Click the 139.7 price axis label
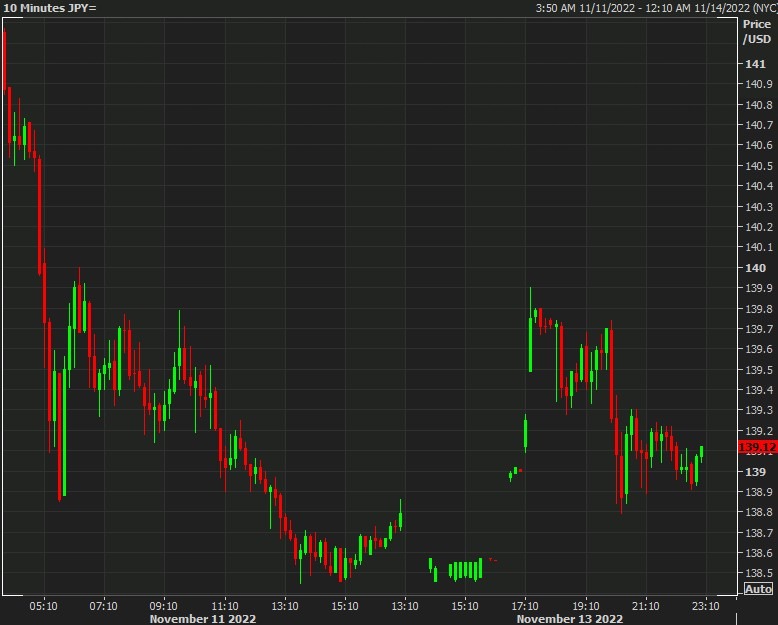Viewport: 778px width, 625px height. [x=759, y=328]
